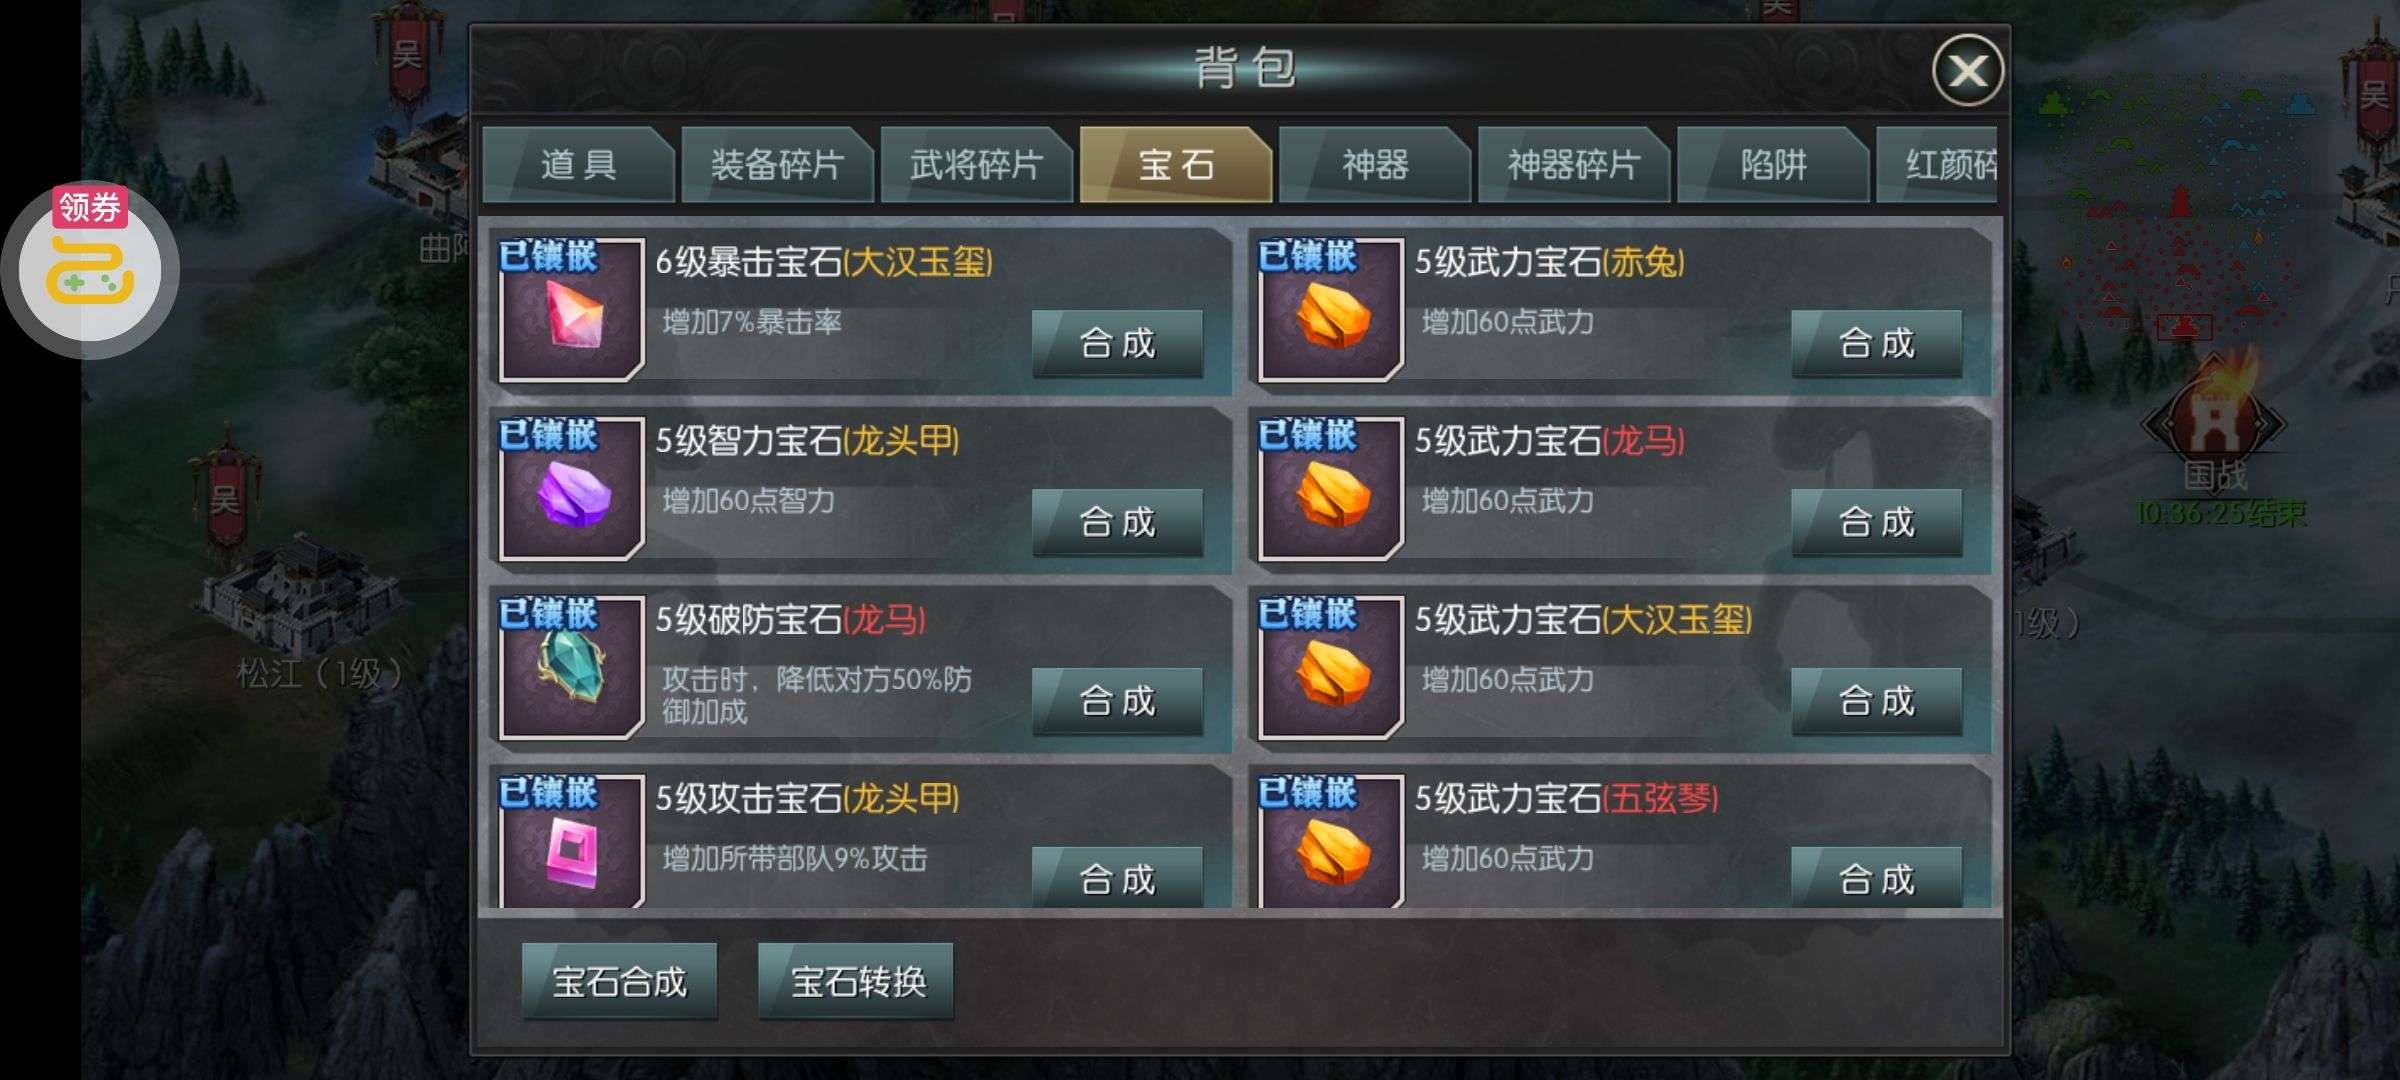This screenshot has width=2400, height=1080.
Task: Tap the level 6 crit gem icon
Action: (x=571, y=310)
